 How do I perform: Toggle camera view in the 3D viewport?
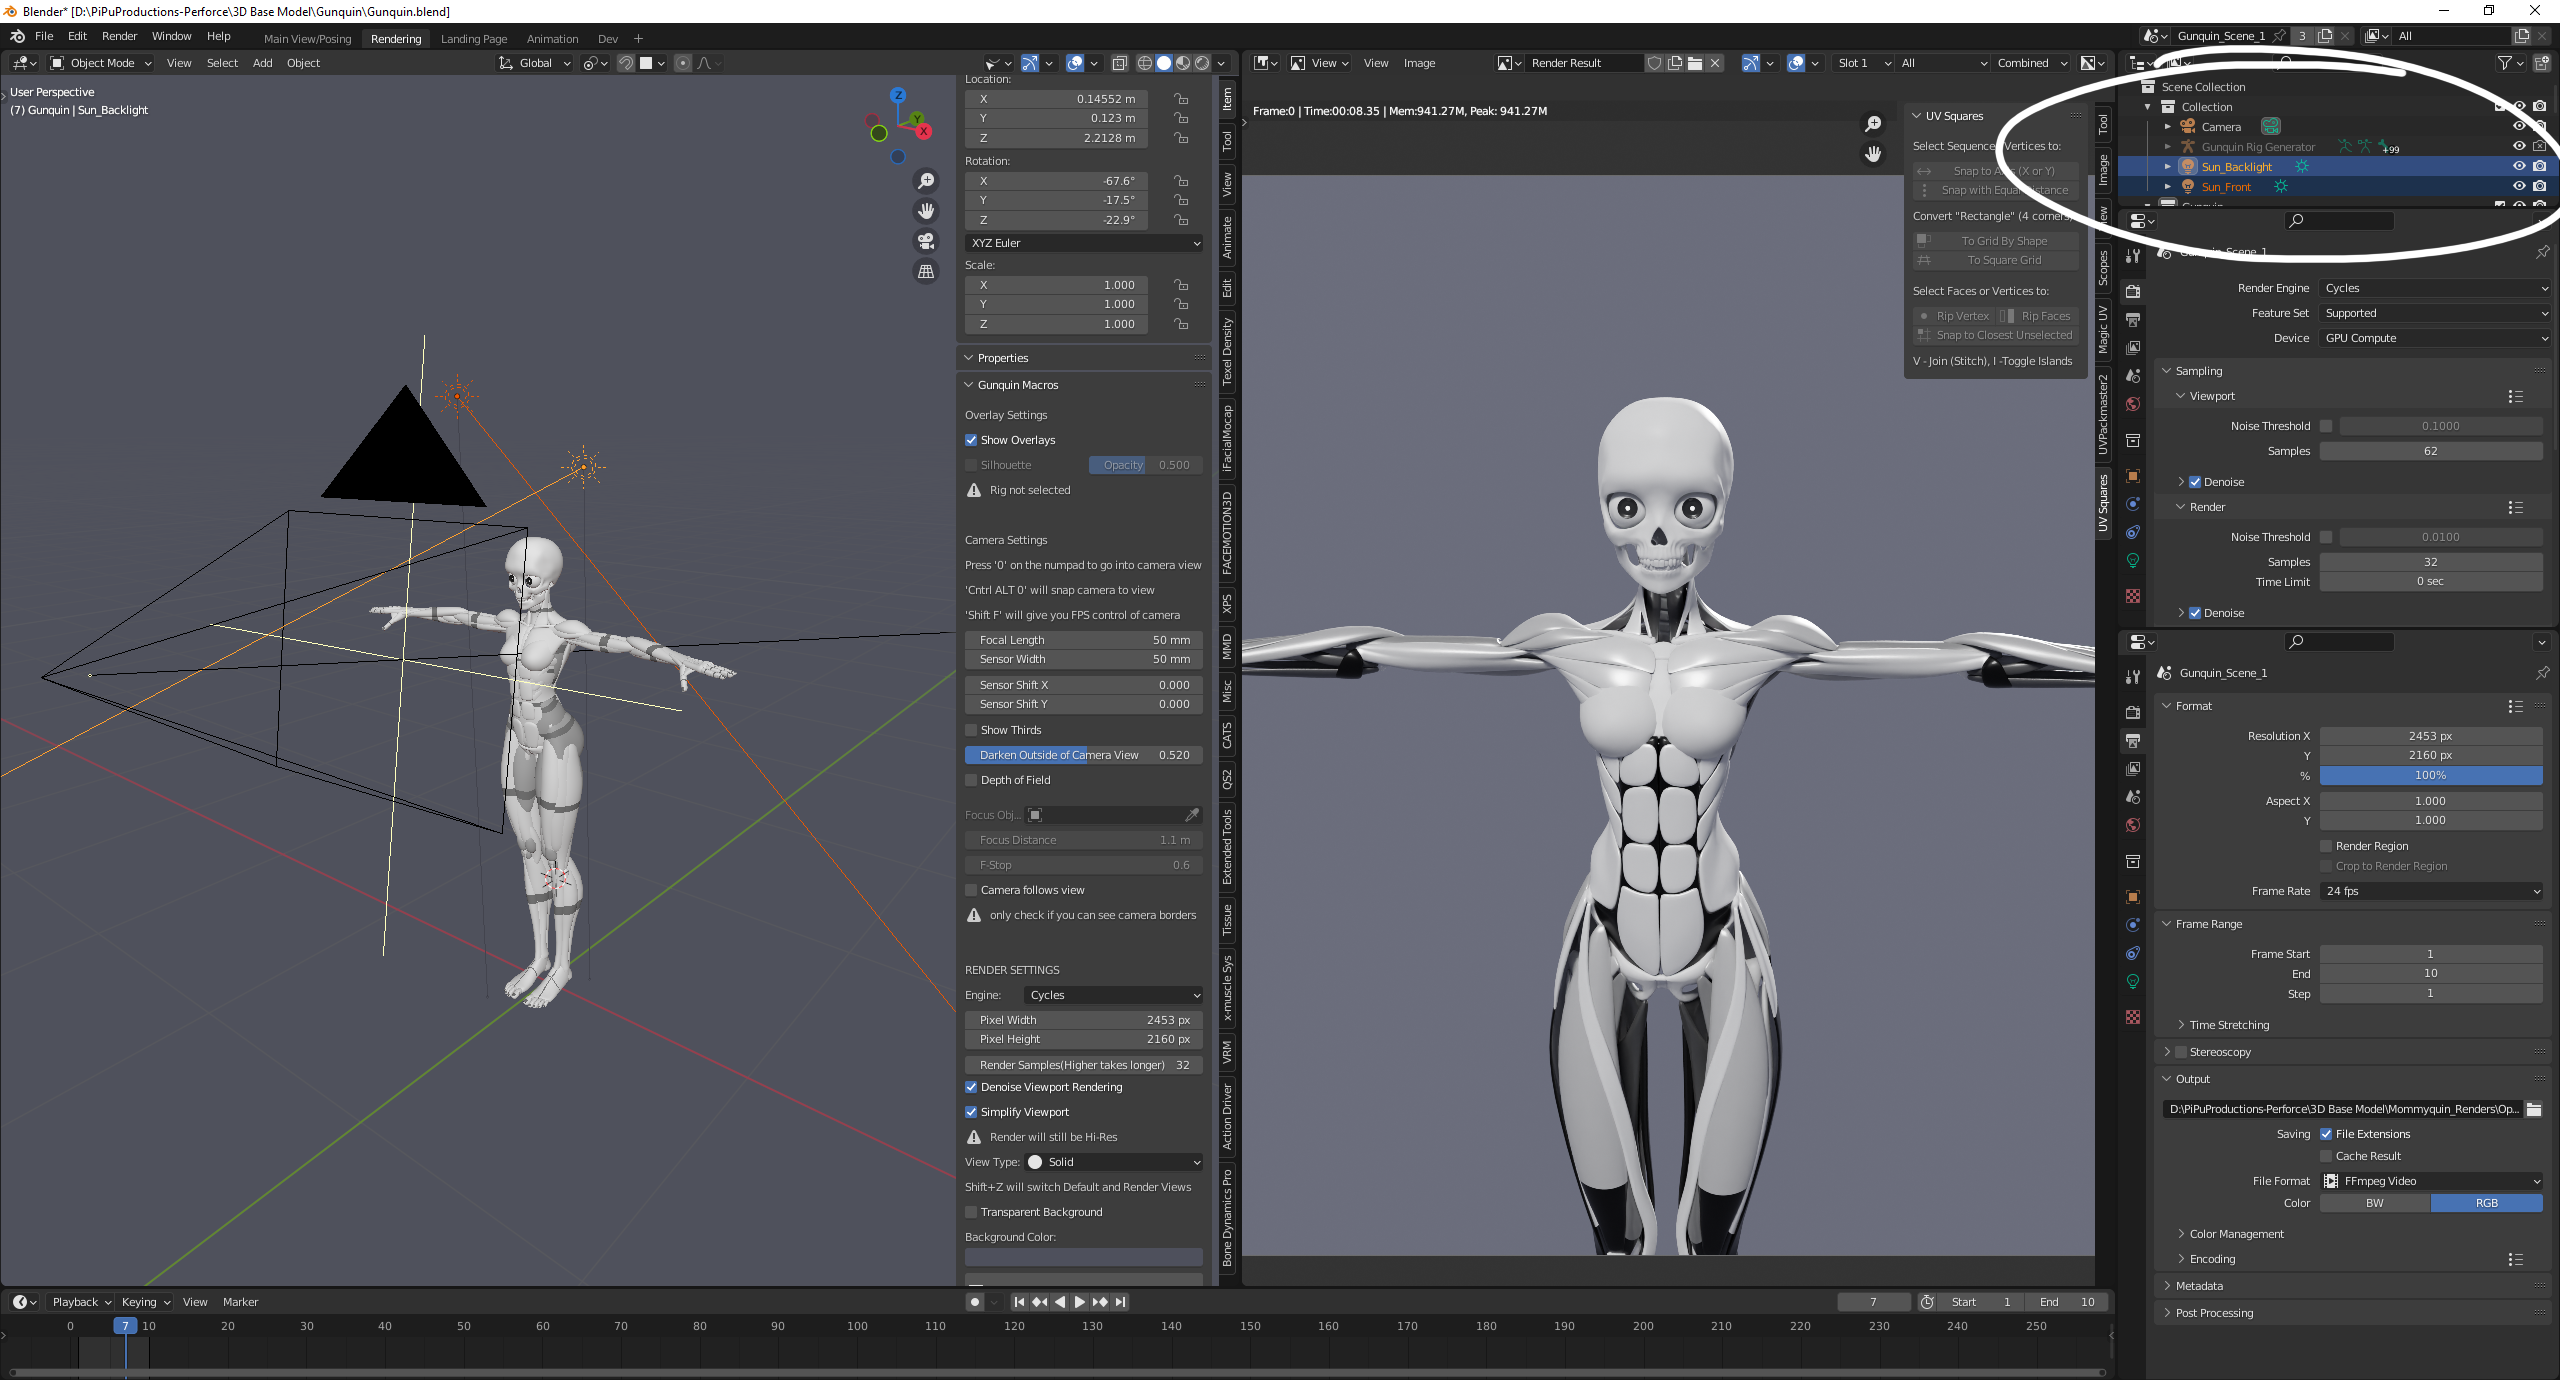click(x=926, y=241)
